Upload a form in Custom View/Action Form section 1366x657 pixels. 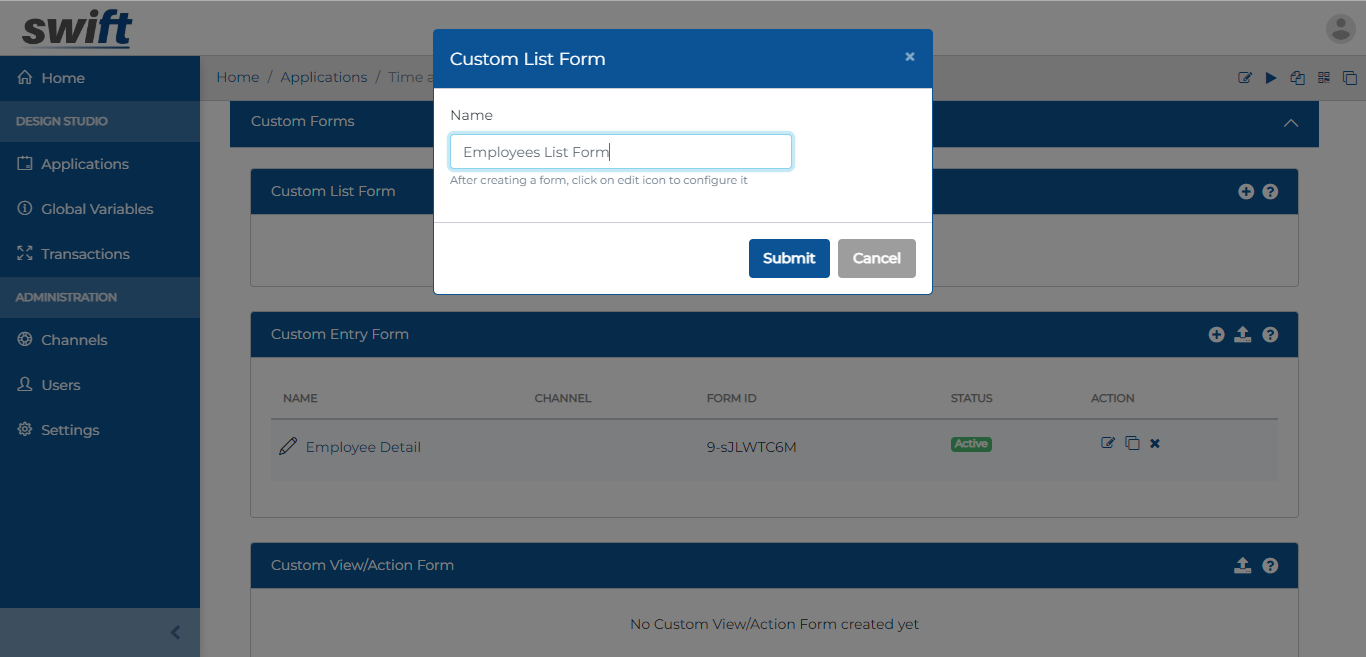pos(1243,565)
